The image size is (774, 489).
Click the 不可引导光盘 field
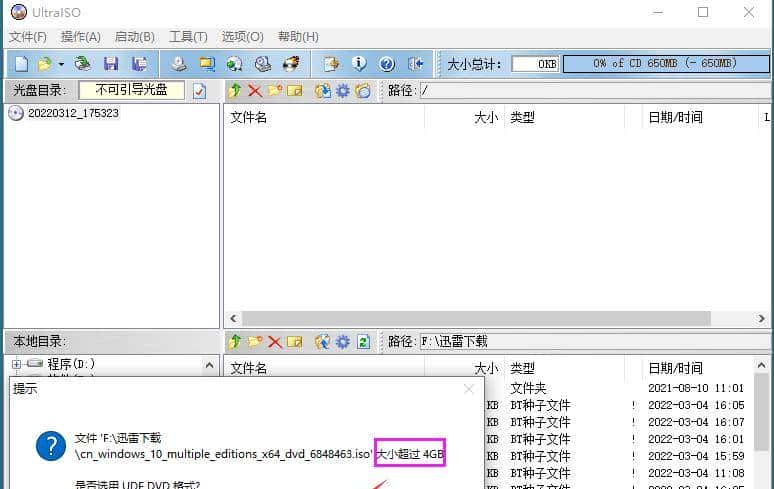click(131, 90)
